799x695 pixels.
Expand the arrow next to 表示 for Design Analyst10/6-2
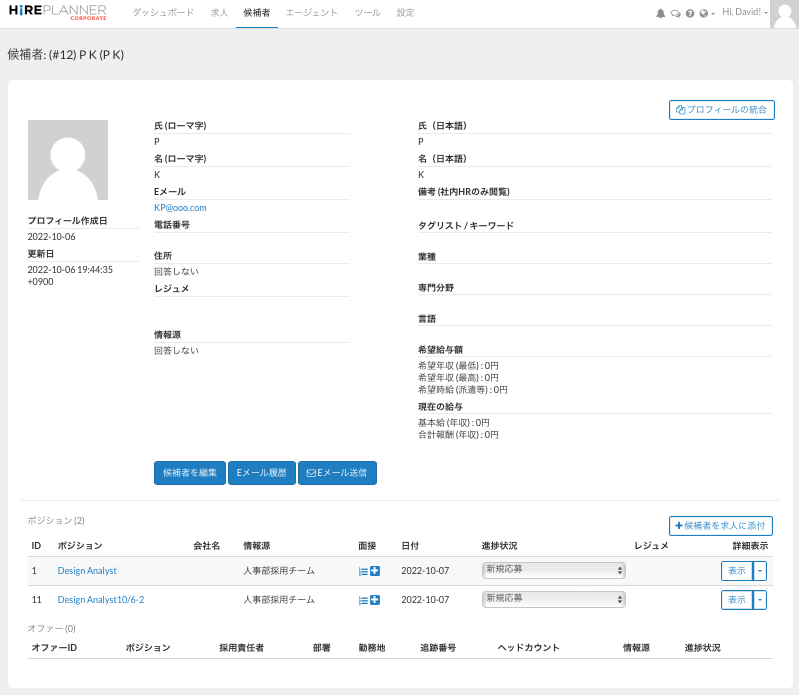760,600
